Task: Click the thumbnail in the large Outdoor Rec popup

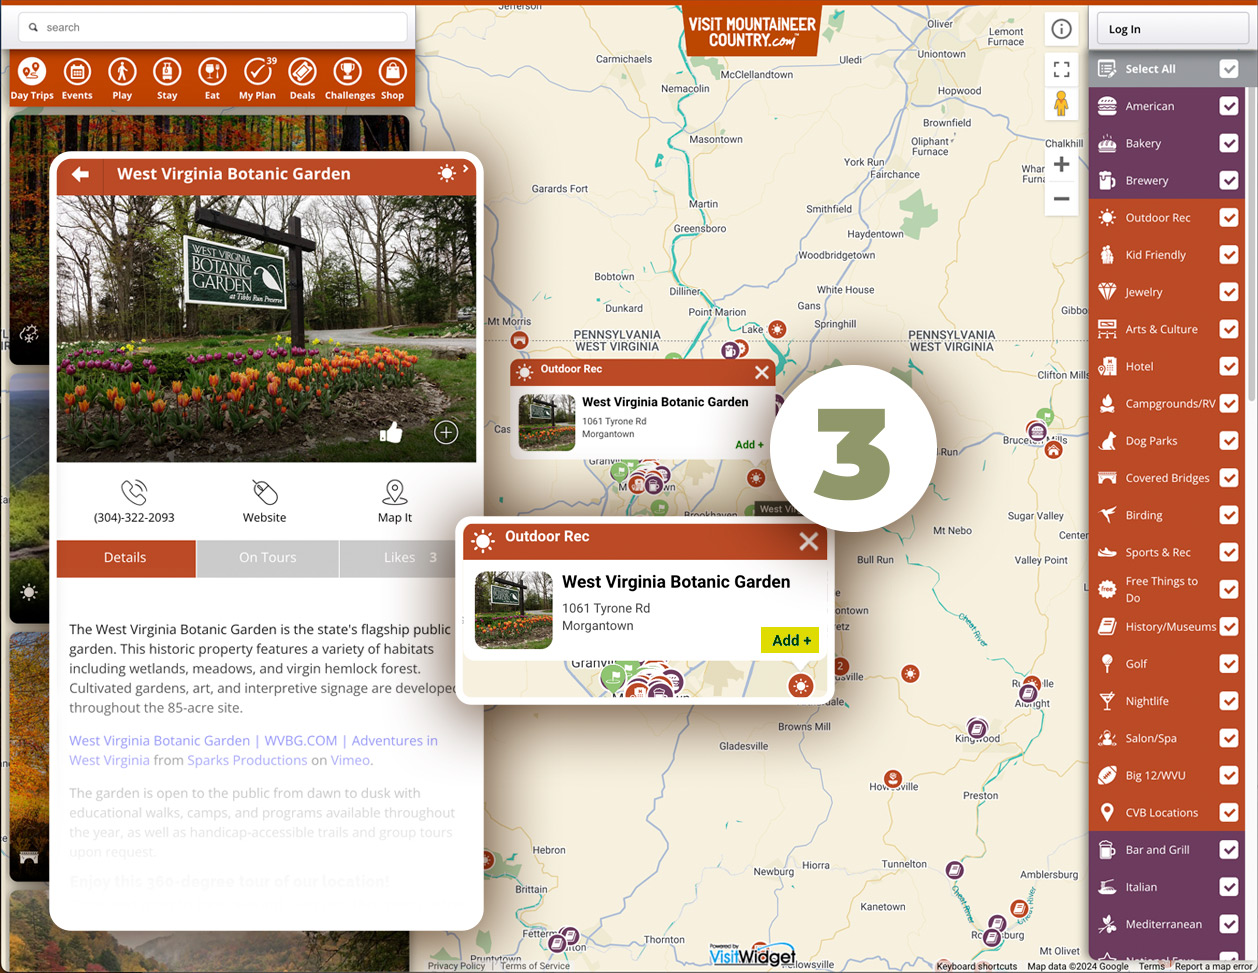Action: click(513, 610)
